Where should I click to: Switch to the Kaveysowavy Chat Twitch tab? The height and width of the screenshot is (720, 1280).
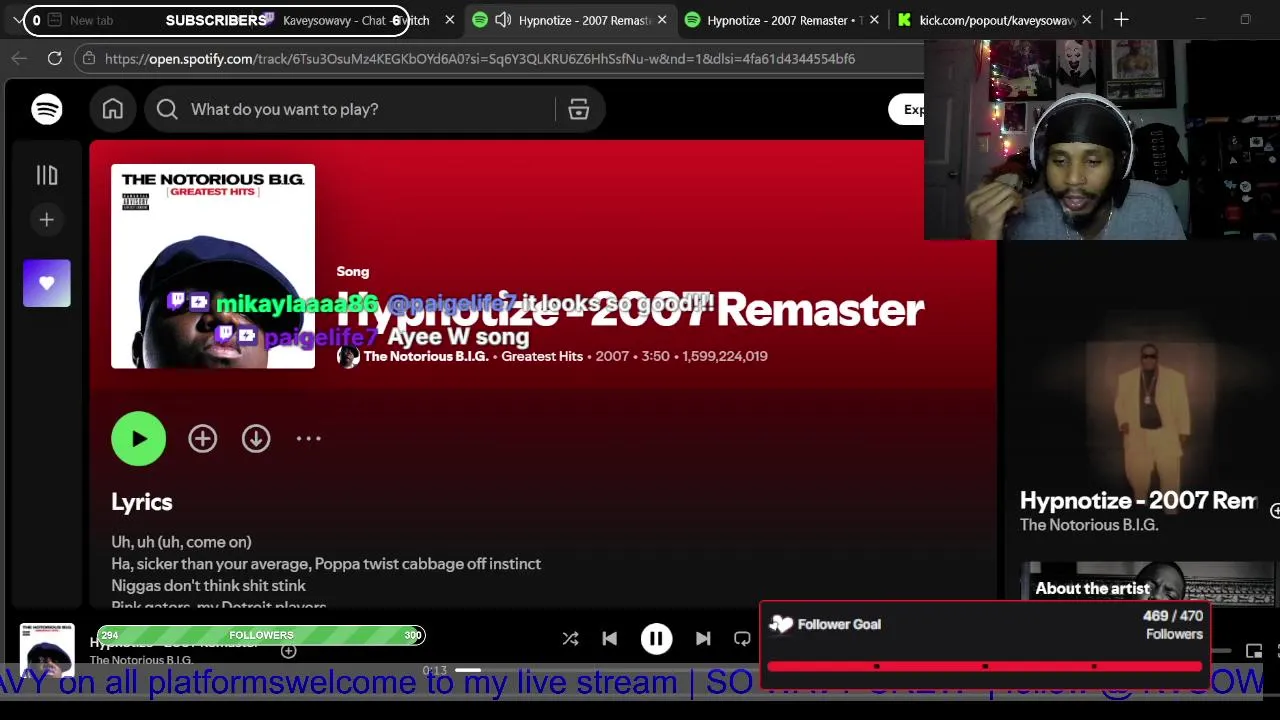pyautogui.click(x=355, y=20)
